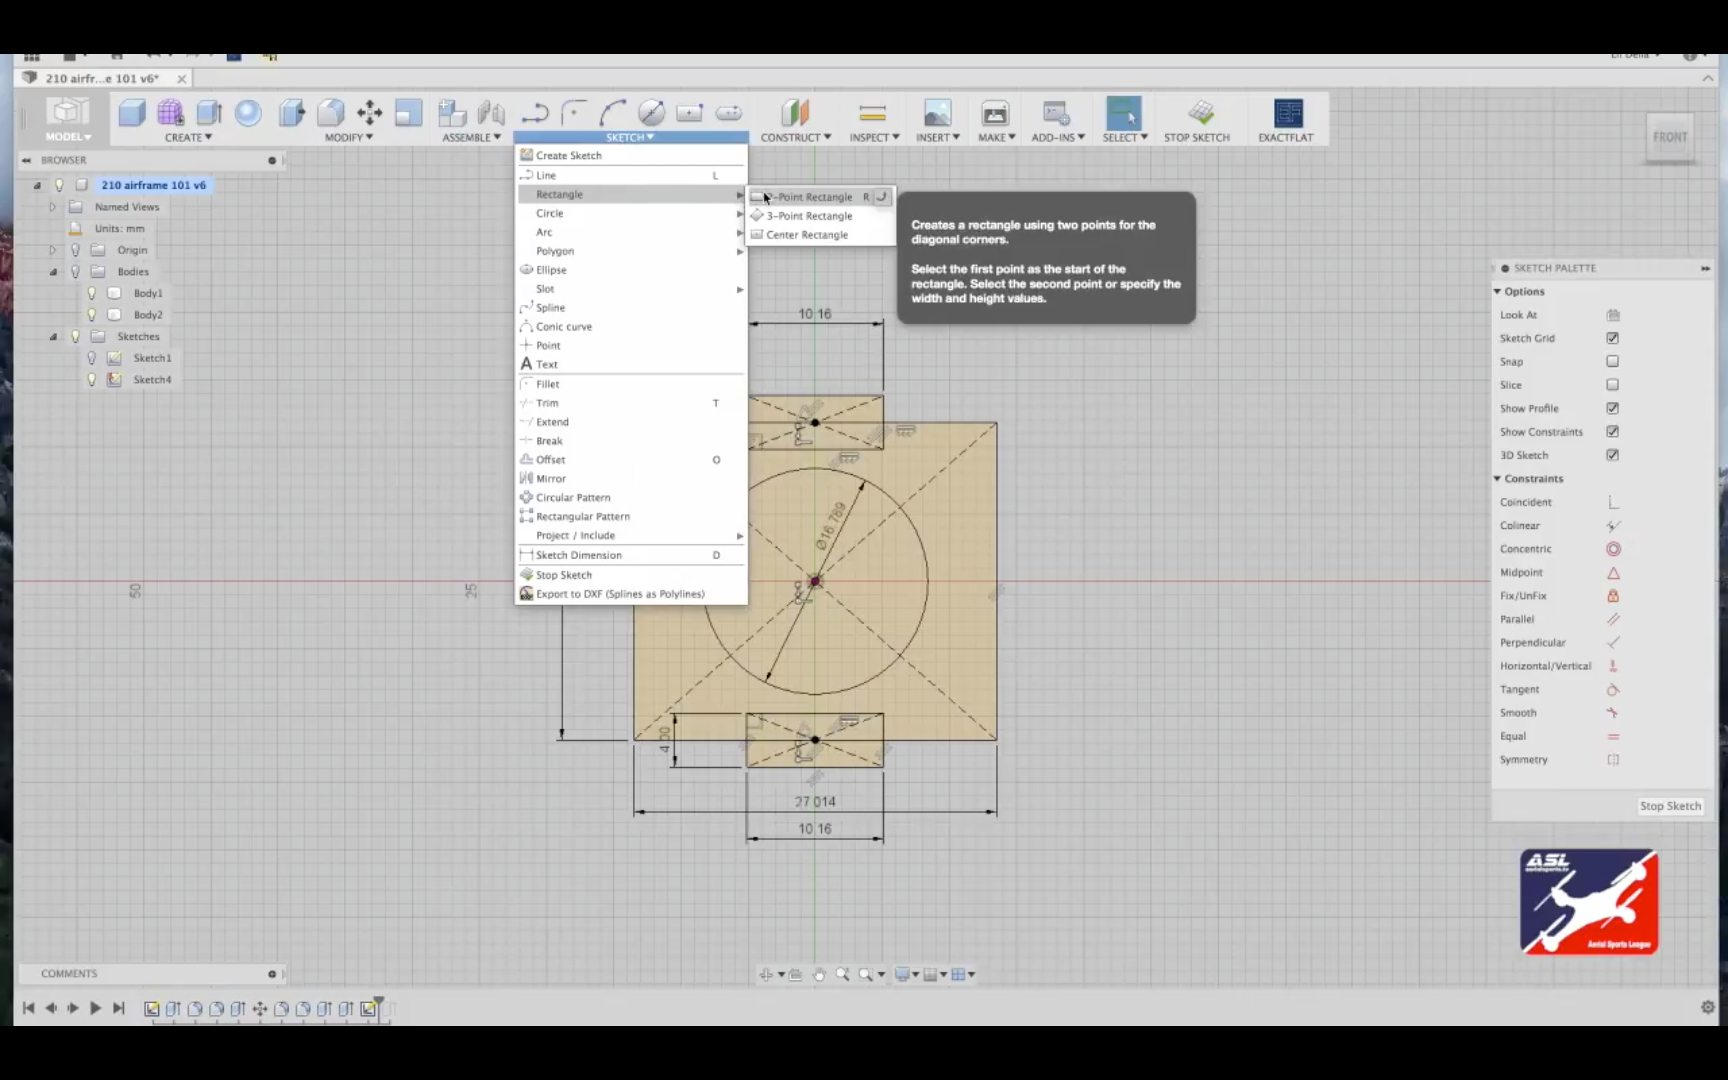Viewport: 1728px width, 1080px height.
Task: Click the Stop Sketch button in Sketch Palette
Action: (1669, 806)
